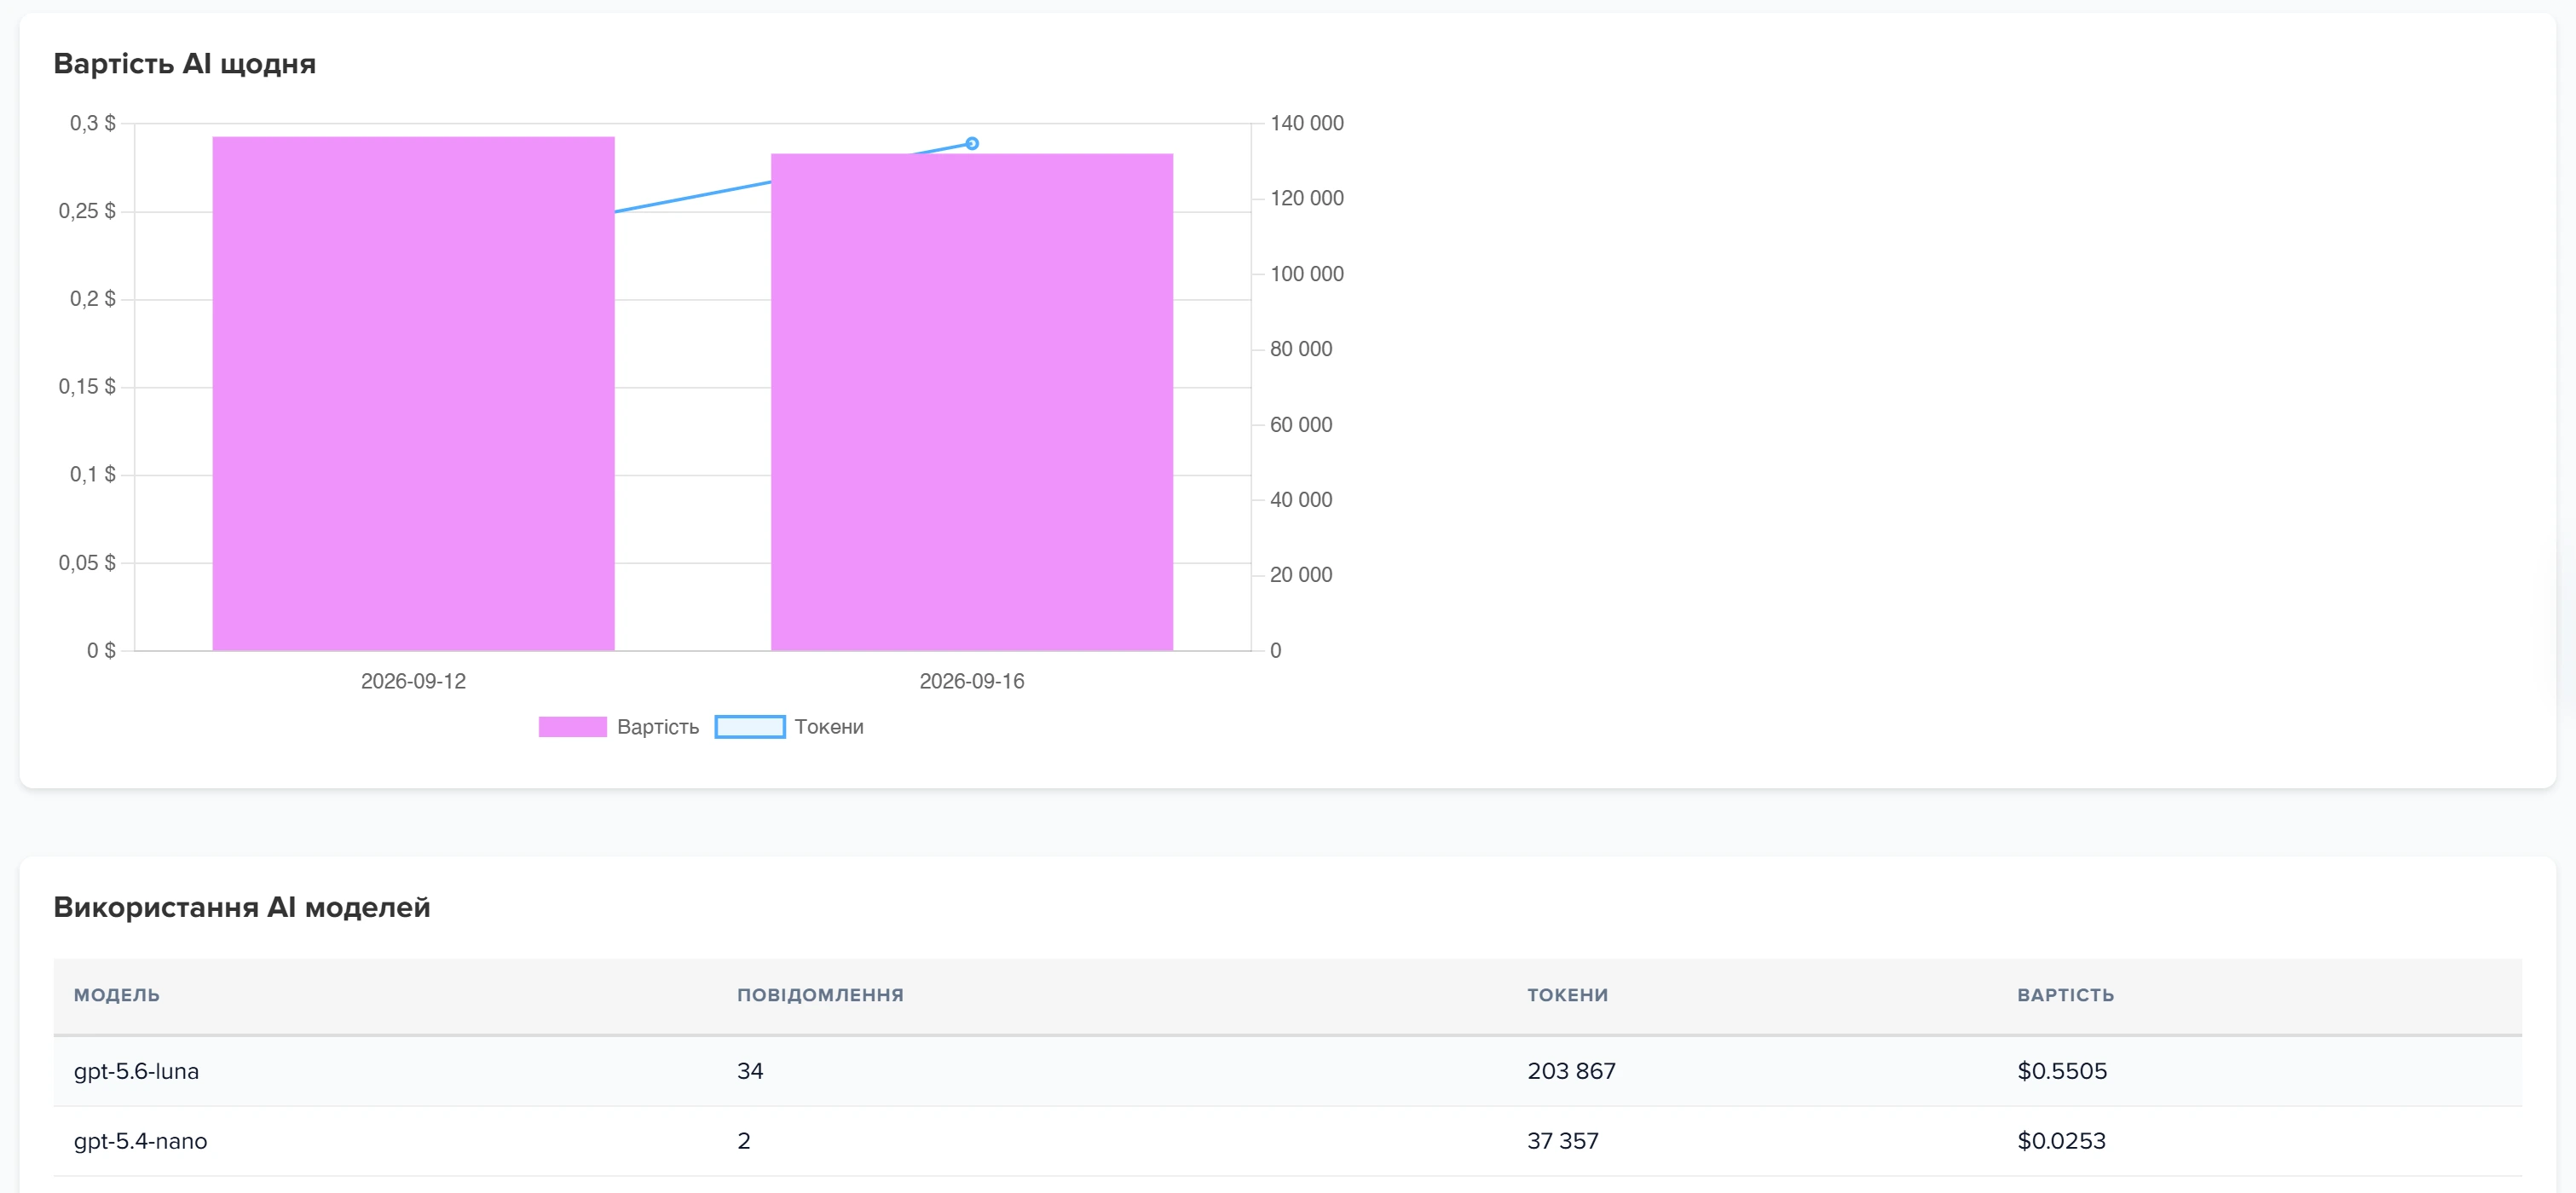
Task: Click the Вартість legend label
Action: tap(657, 727)
